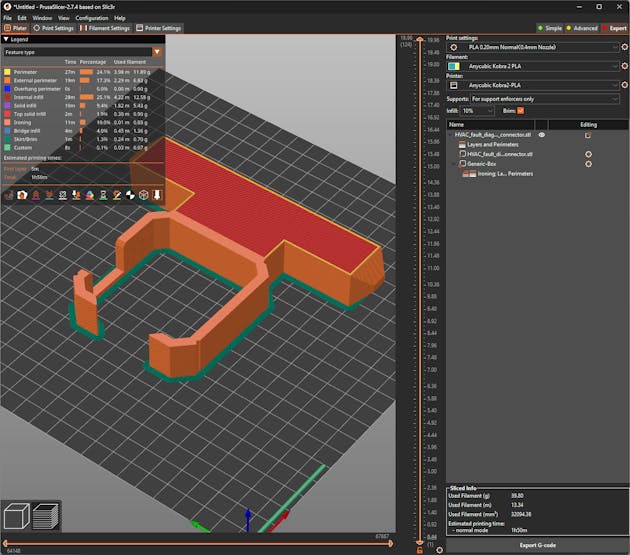Image resolution: width=630 pixels, height=555 pixels.
Task: Open the Configuration menu
Action: click(x=91, y=18)
